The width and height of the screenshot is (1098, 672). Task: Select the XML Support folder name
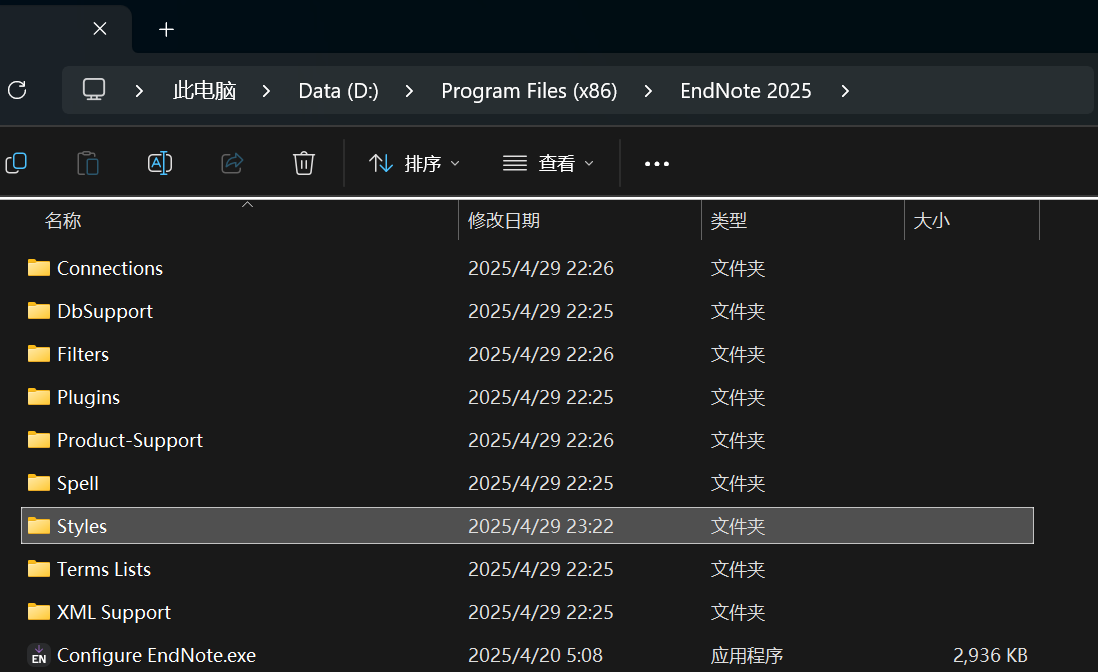point(114,612)
